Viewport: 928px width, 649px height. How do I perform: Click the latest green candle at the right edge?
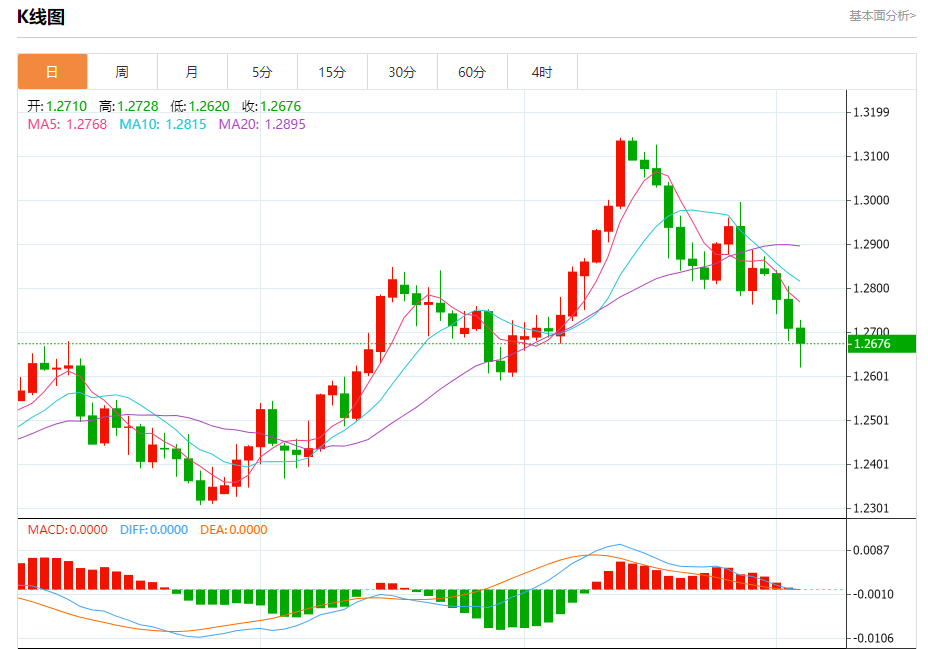click(x=801, y=336)
